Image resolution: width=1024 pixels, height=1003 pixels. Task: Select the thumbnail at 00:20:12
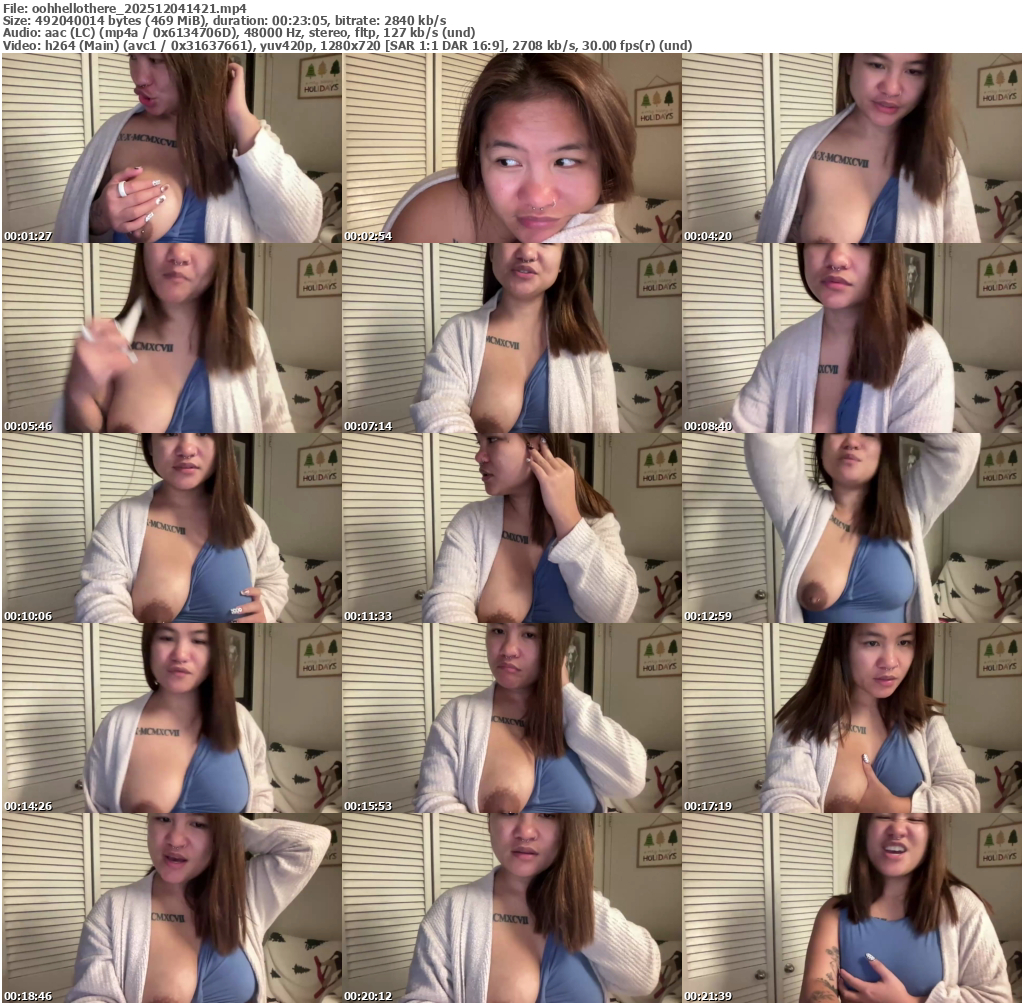(x=511, y=908)
